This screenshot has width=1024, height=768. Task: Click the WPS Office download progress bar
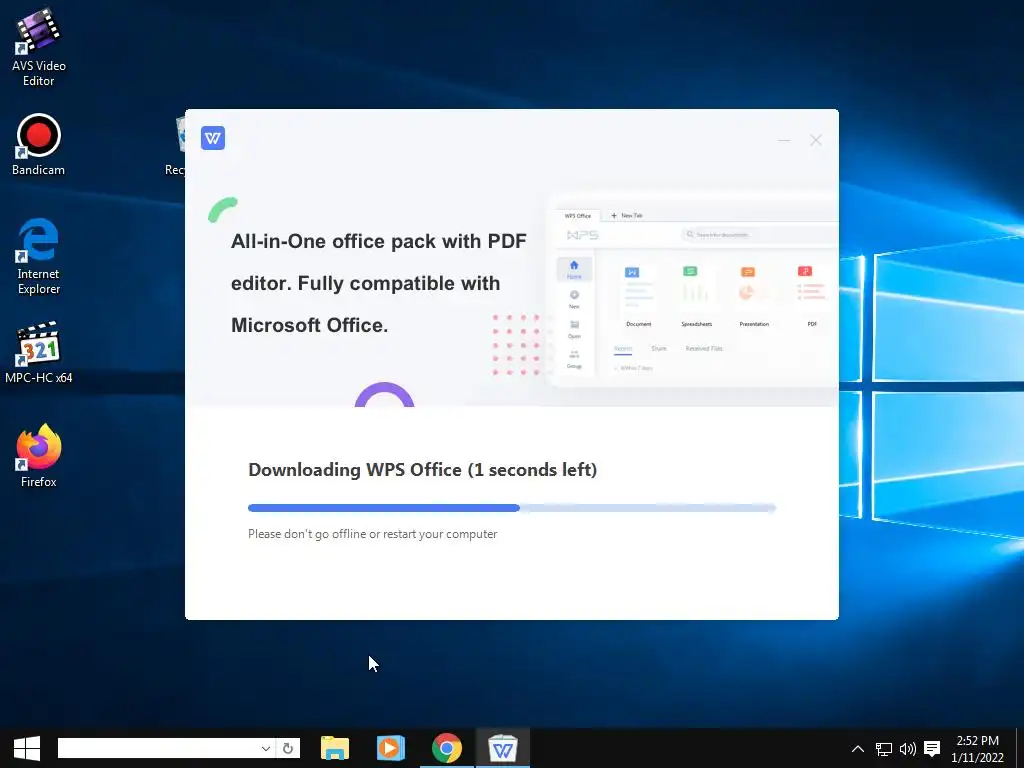(x=511, y=507)
